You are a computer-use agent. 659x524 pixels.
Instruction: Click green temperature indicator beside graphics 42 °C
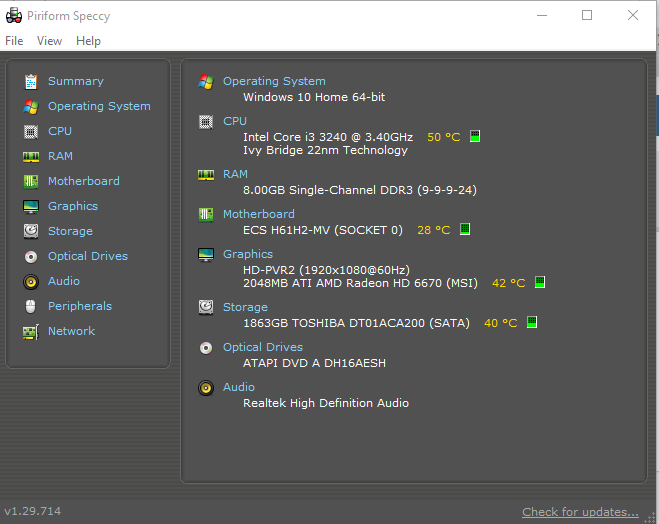tap(540, 282)
